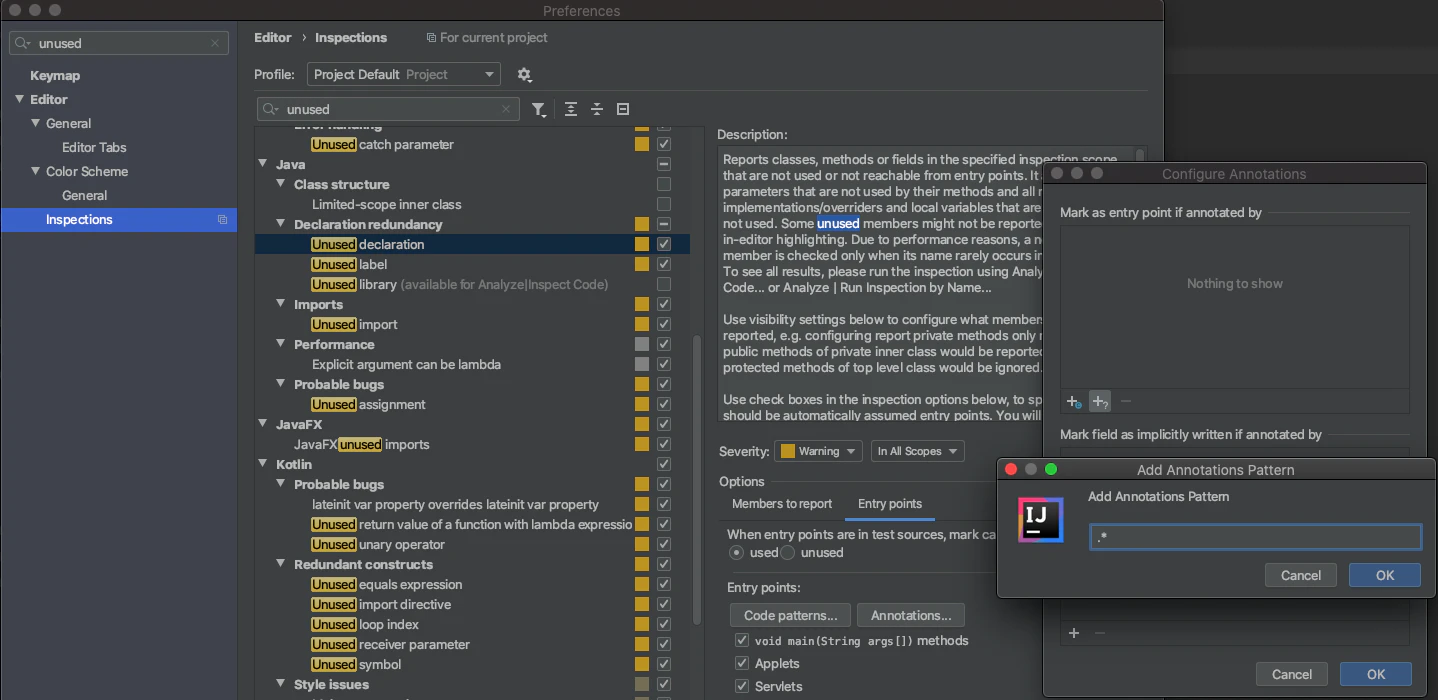Toggle Unused catch parameter checkbox
This screenshot has width=1438, height=700.
point(664,144)
